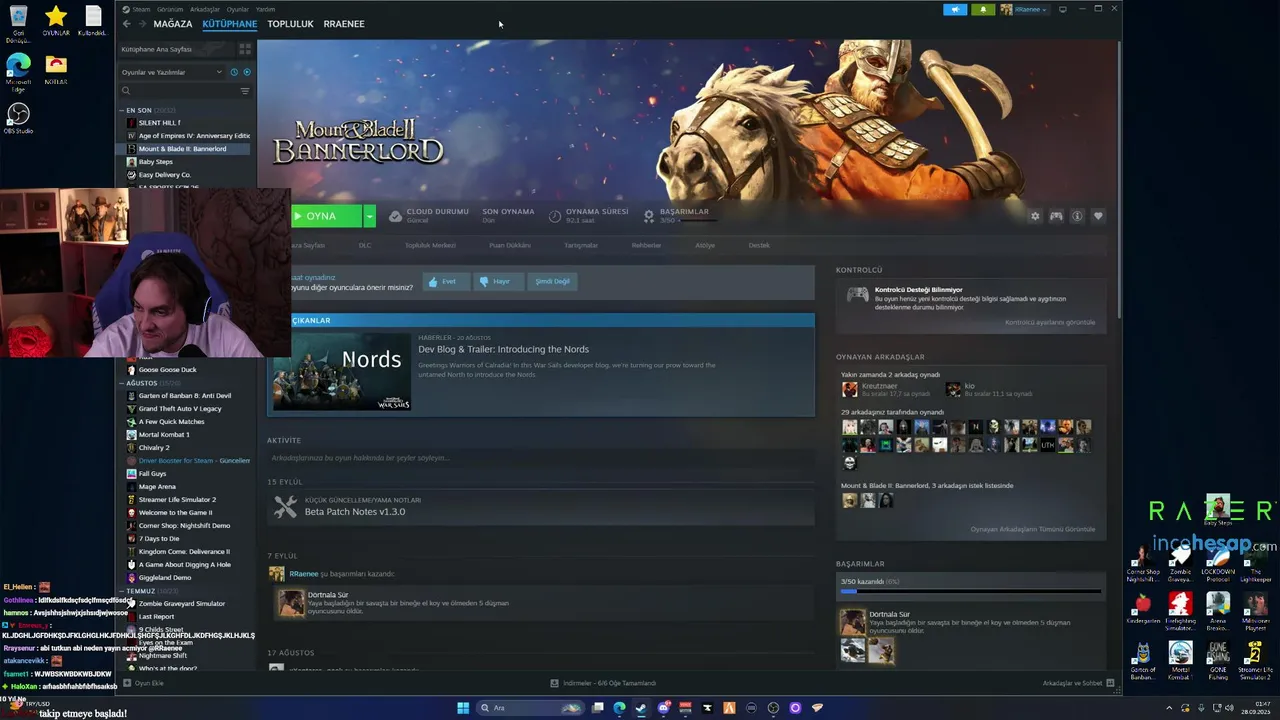Add Bannerlord to favorites heart icon
The height and width of the screenshot is (720, 1280).
pos(1098,216)
